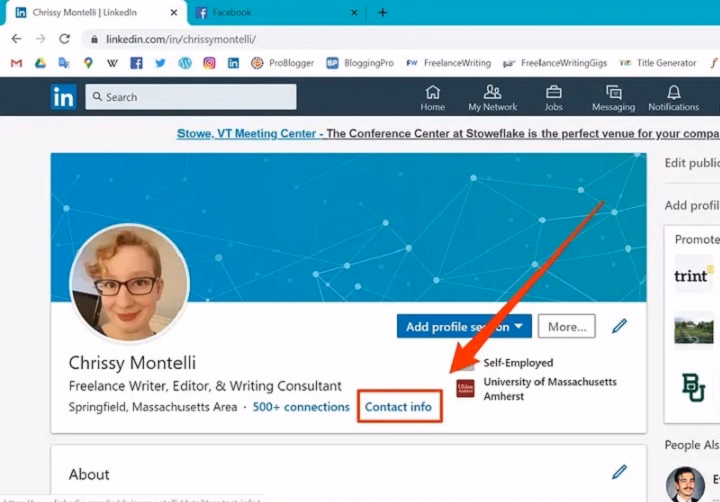The image size is (720, 502).
Task: Click the Chrissy Montelli name heading
Action: pyautogui.click(x=132, y=363)
